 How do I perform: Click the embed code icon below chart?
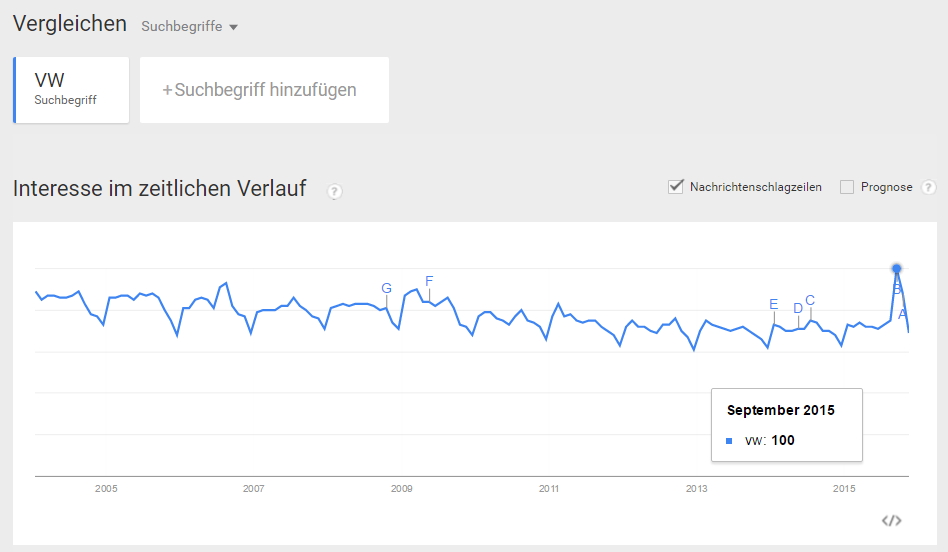[x=891, y=521]
